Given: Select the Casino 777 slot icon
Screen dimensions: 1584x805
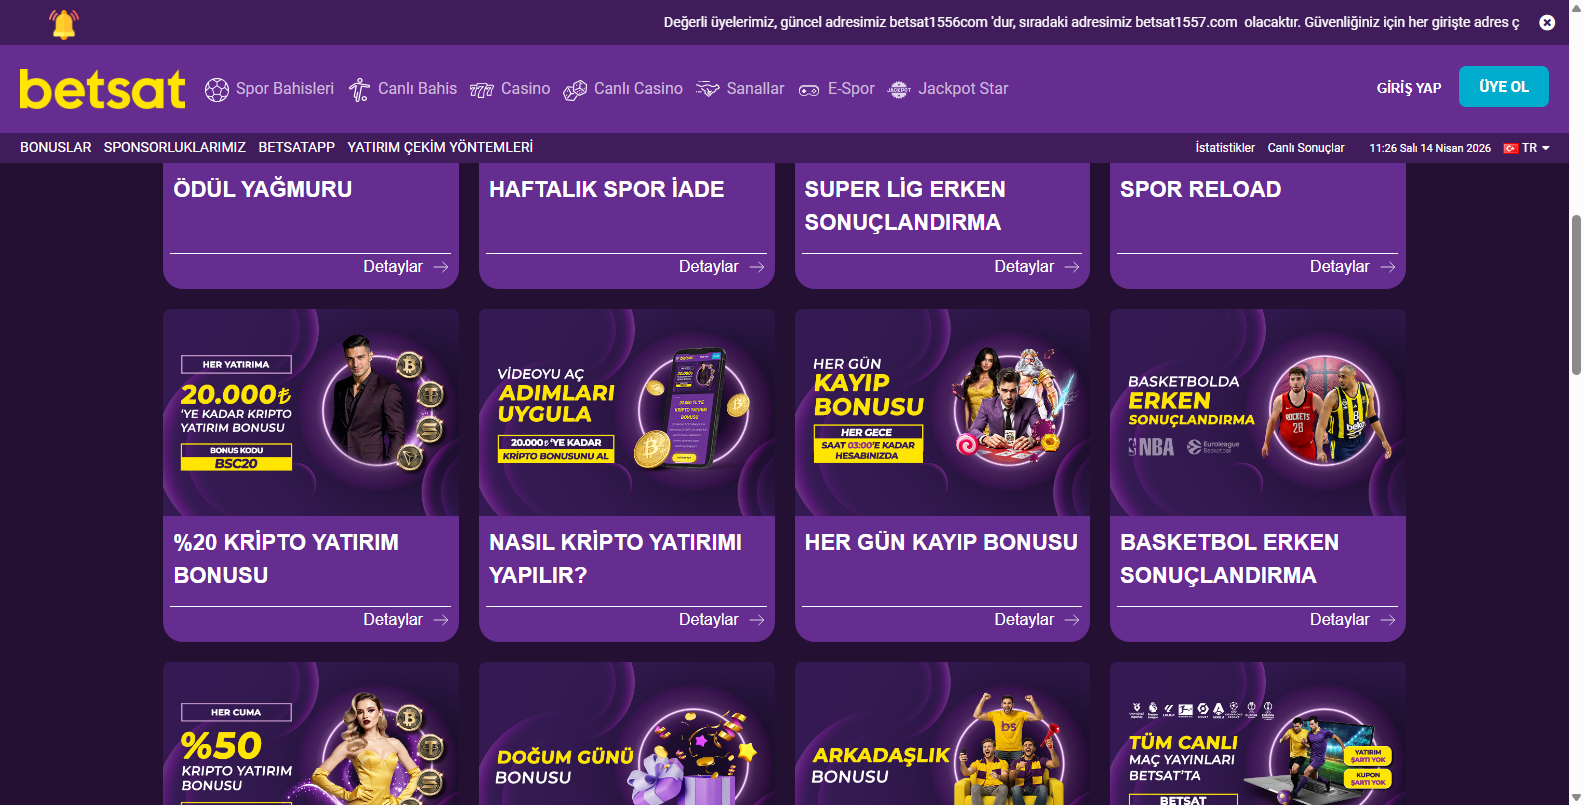Looking at the screenshot, I should tap(482, 90).
